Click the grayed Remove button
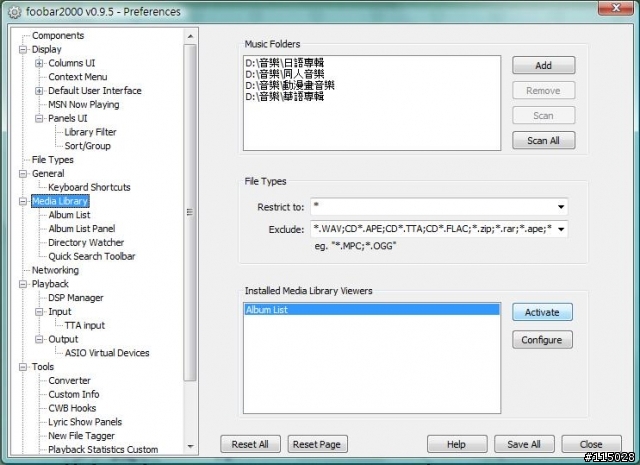Image resolution: width=640 pixels, height=465 pixels. point(544,91)
